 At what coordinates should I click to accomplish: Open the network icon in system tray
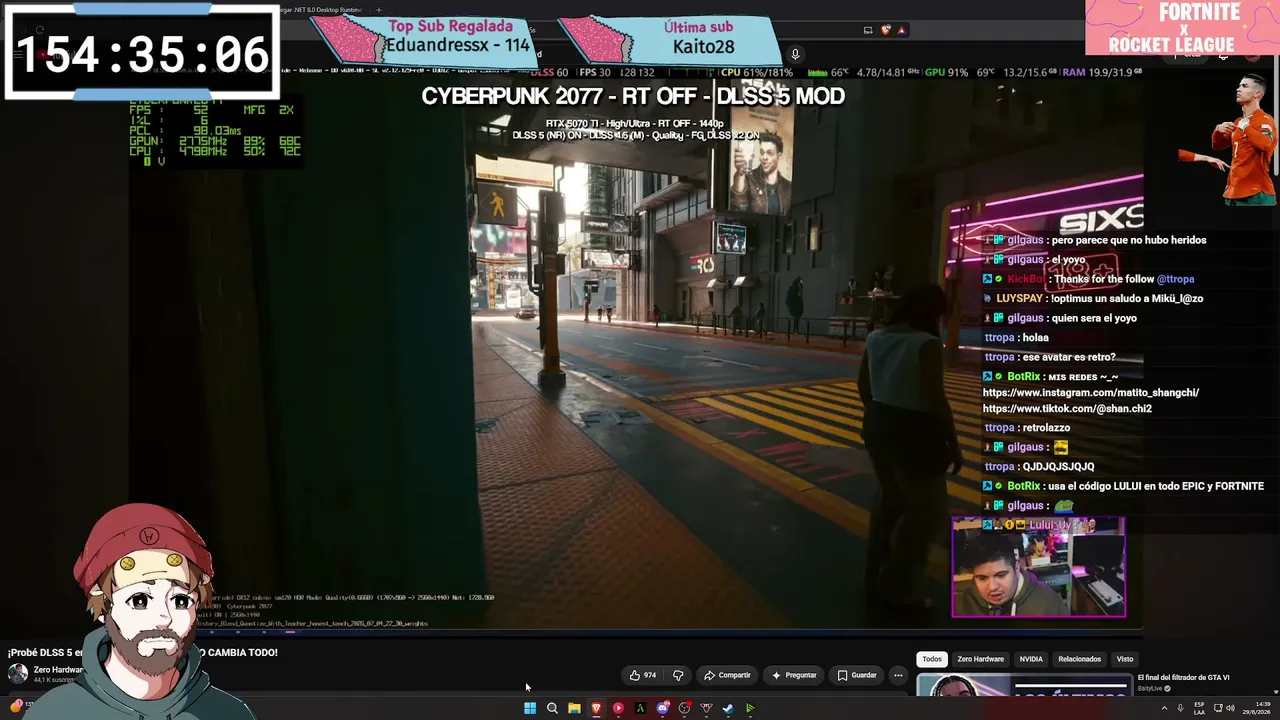pyautogui.click(x=1218, y=708)
